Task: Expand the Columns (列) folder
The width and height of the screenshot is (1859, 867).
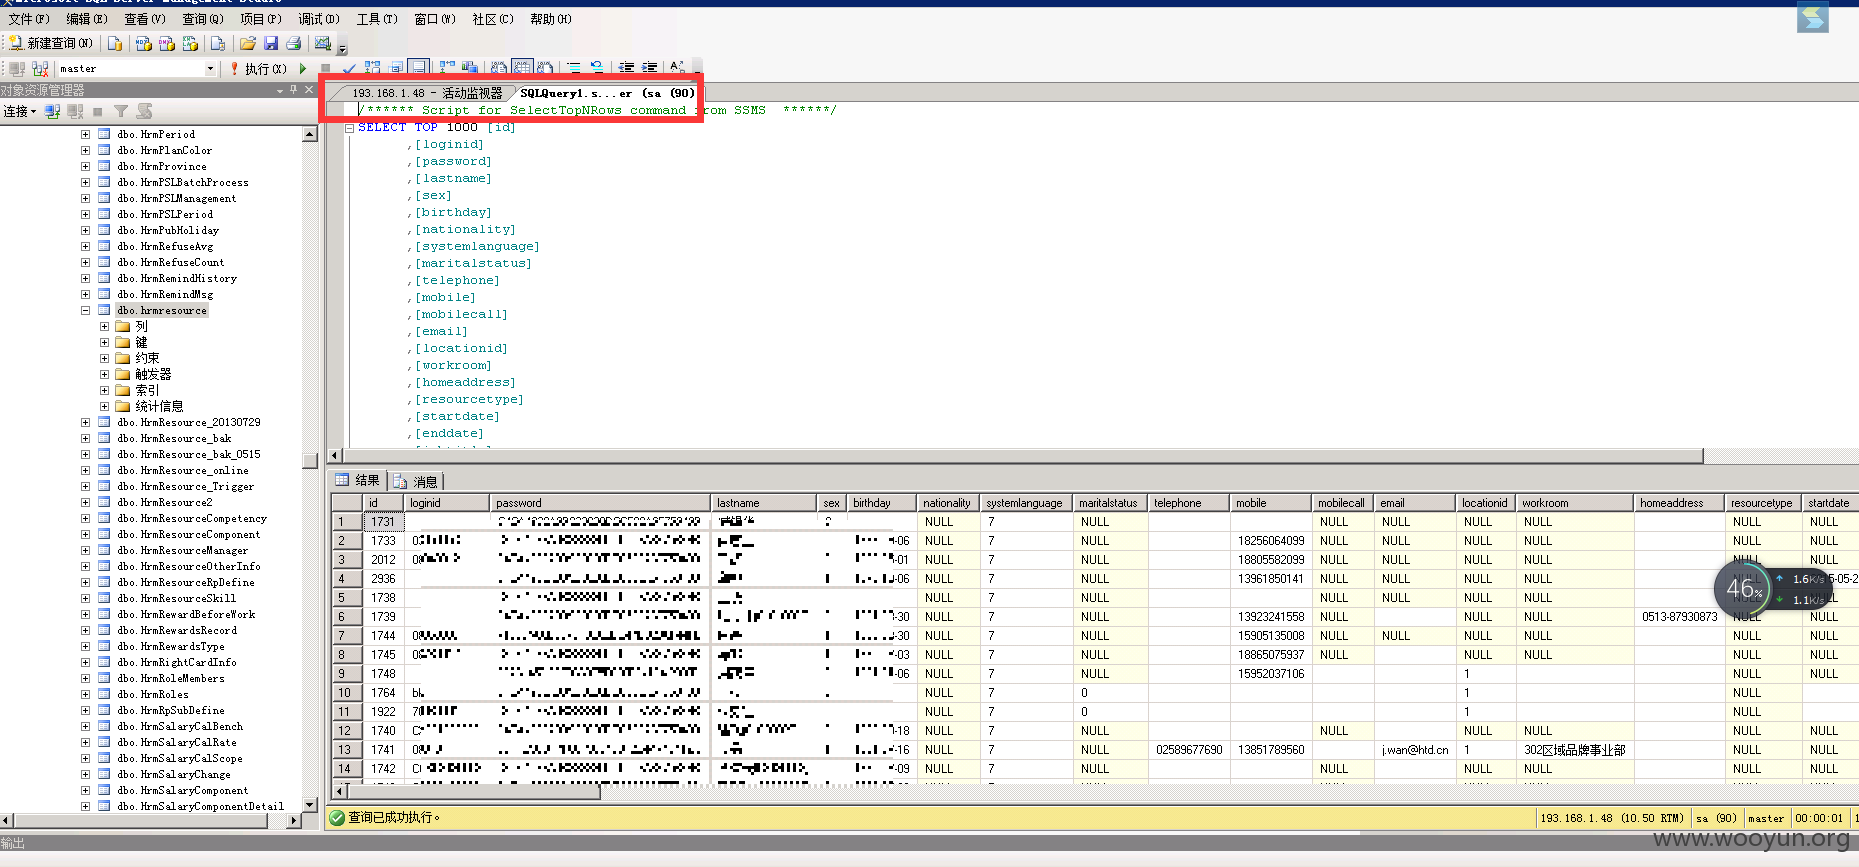Action: click(x=104, y=327)
